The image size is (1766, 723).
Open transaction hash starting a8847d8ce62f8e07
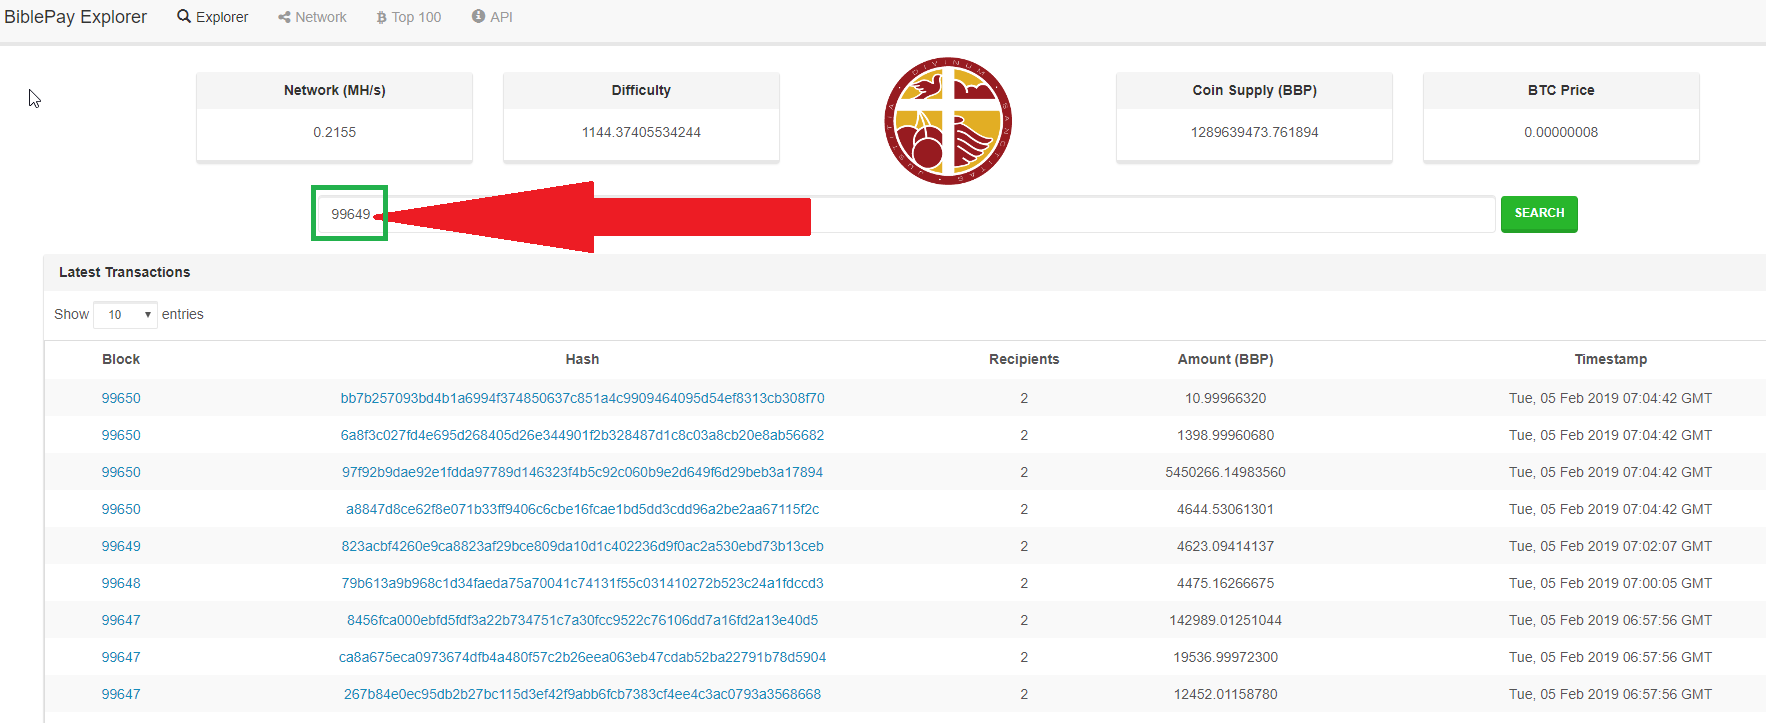tap(582, 509)
